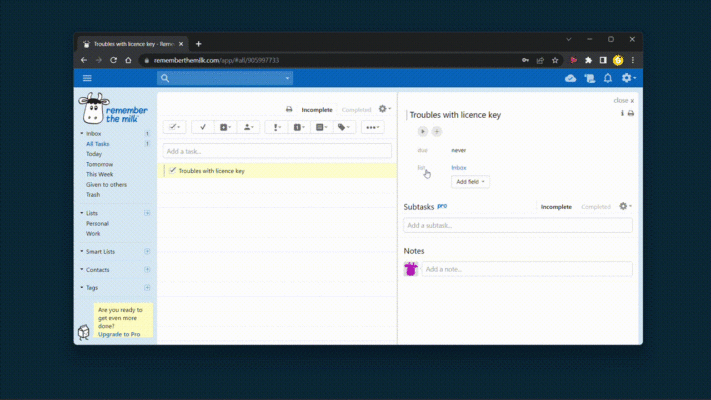Click the search magnifier icon
The width and height of the screenshot is (711, 400).
[165, 78]
